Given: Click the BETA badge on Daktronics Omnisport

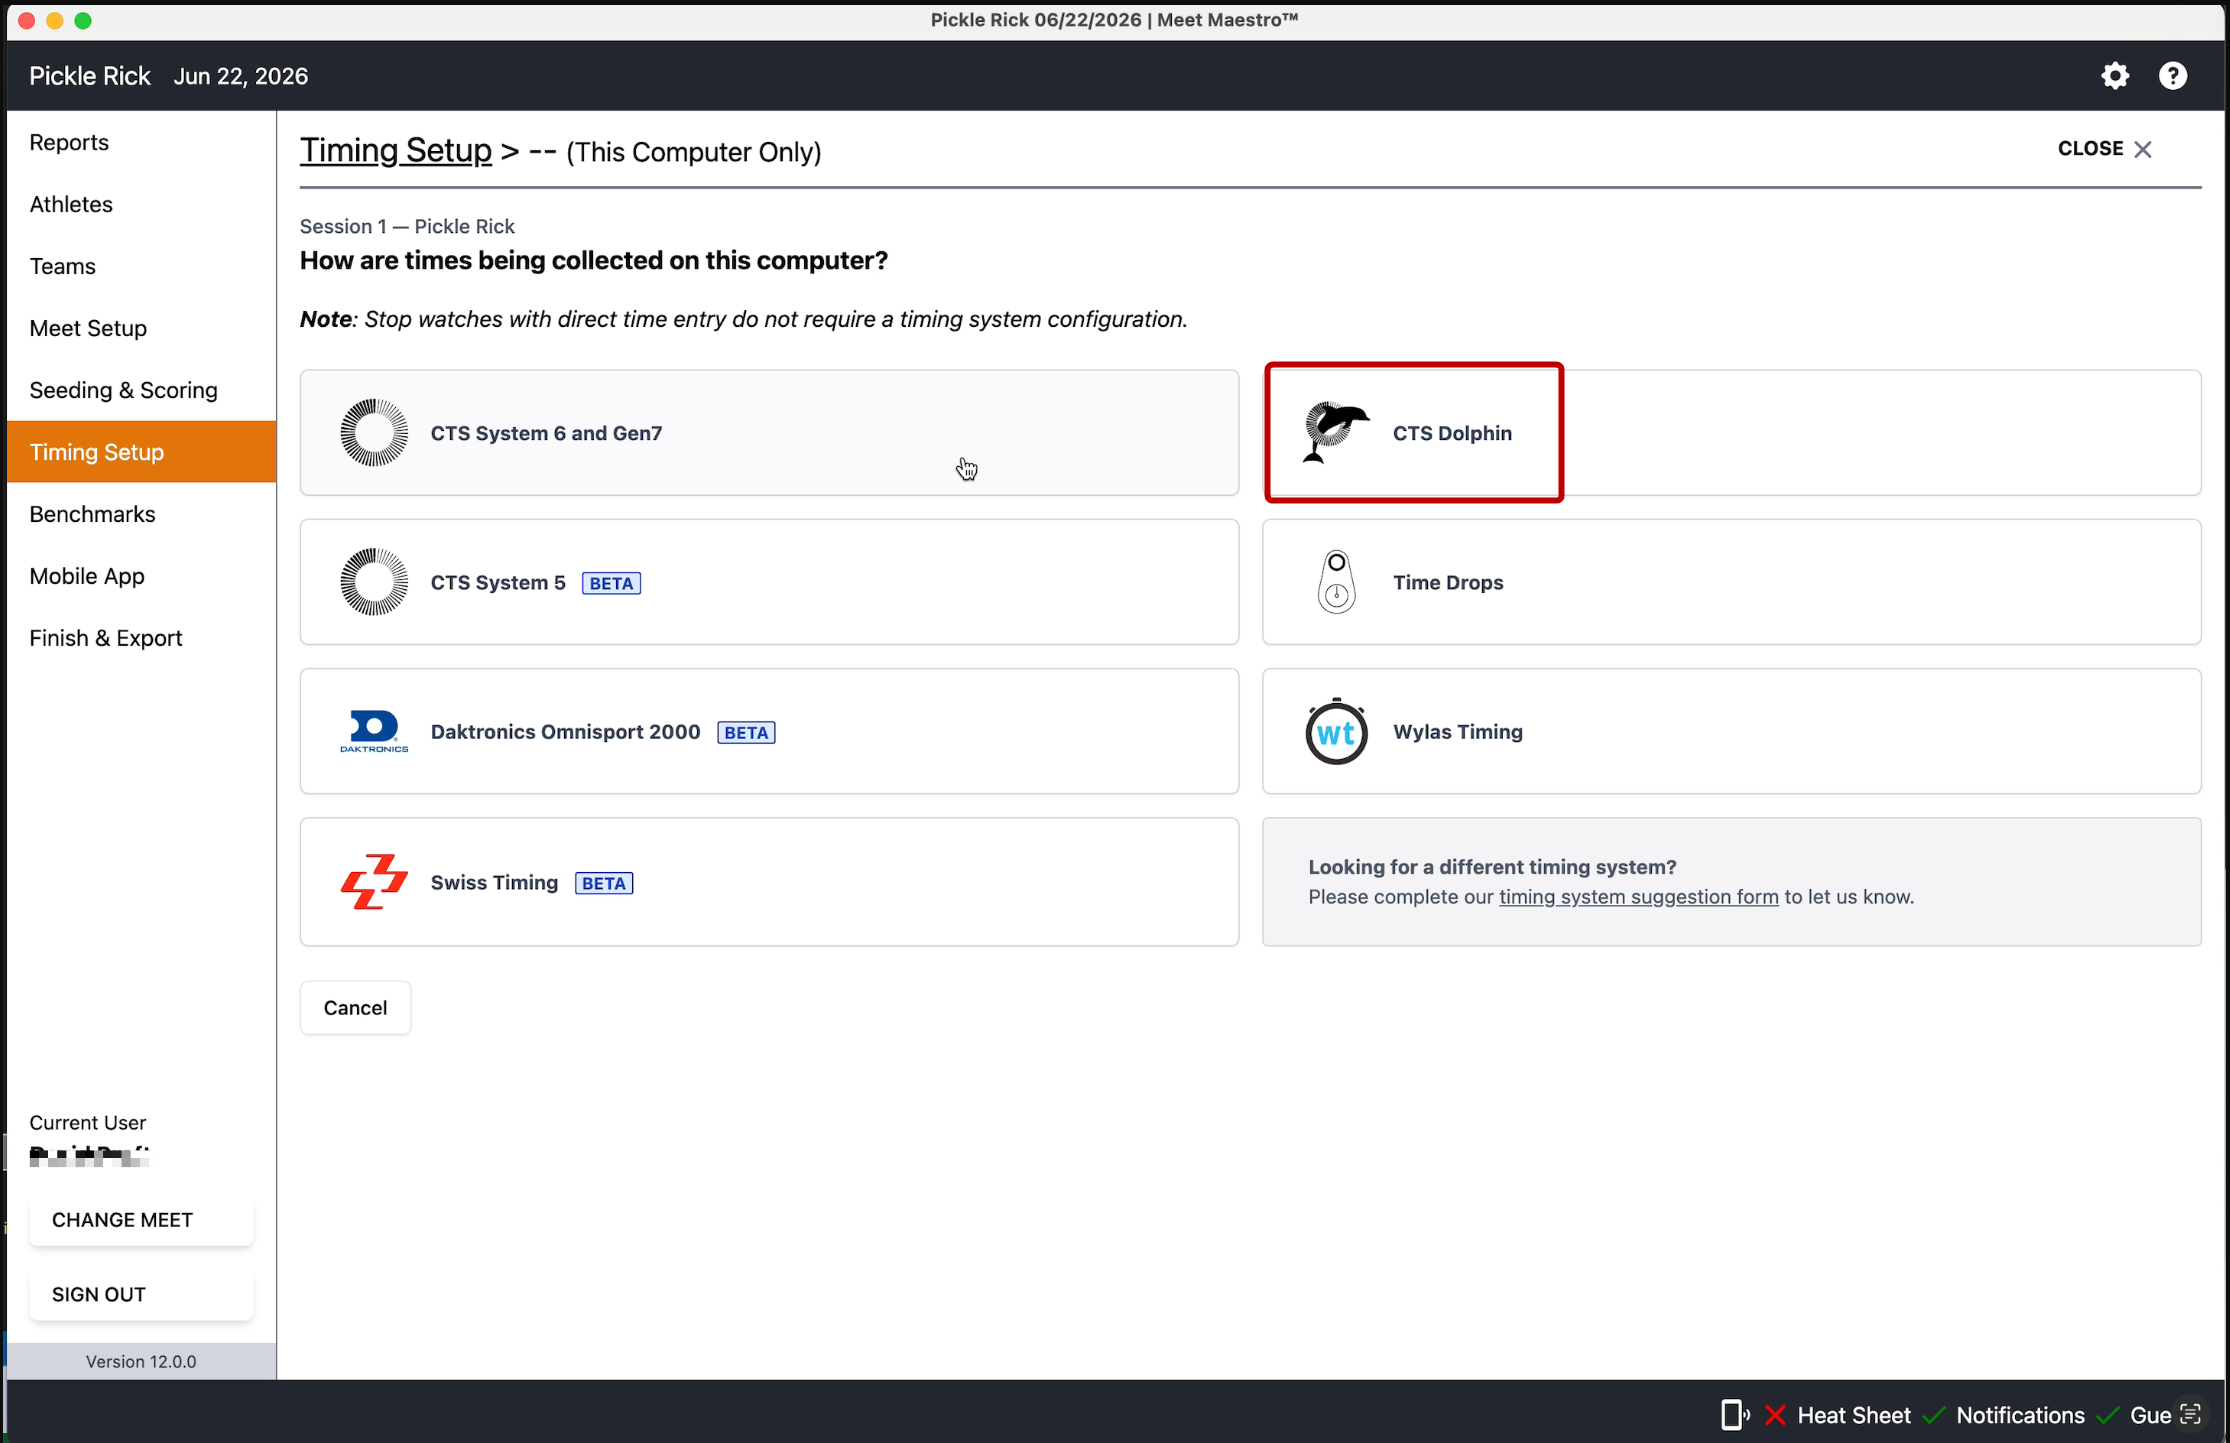Looking at the screenshot, I should 746,732.
